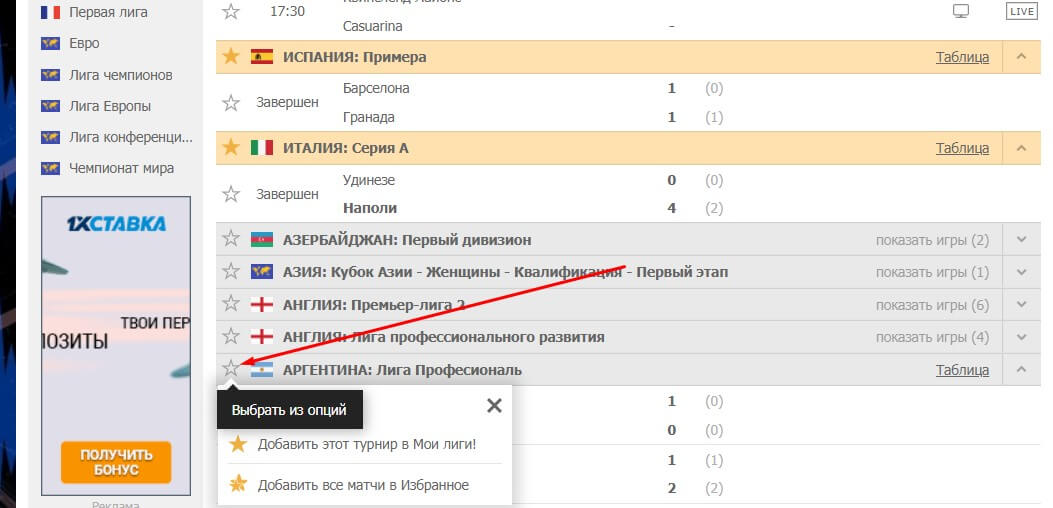Expand АНГЛИЯ: Лига профессионального развития section
1053x508 pixels.
click(x=1021, y=337)
